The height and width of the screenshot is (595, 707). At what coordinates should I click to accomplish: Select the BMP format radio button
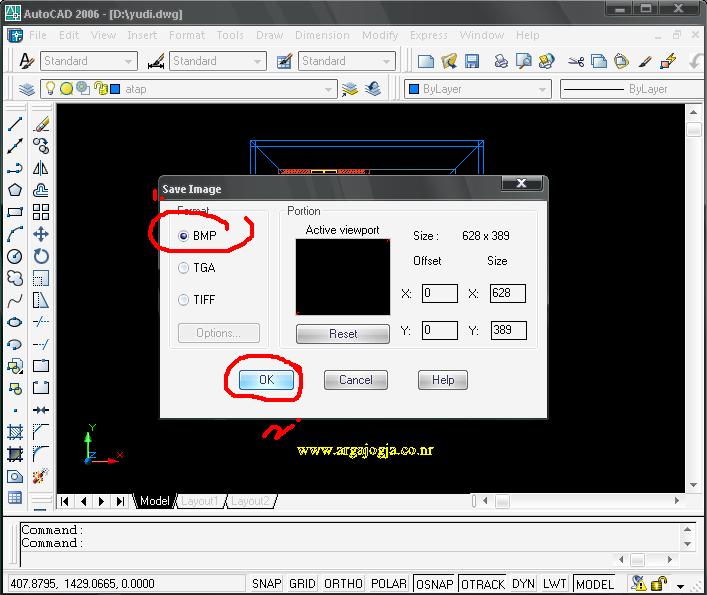pyautogui.click(x=184, y=236)
